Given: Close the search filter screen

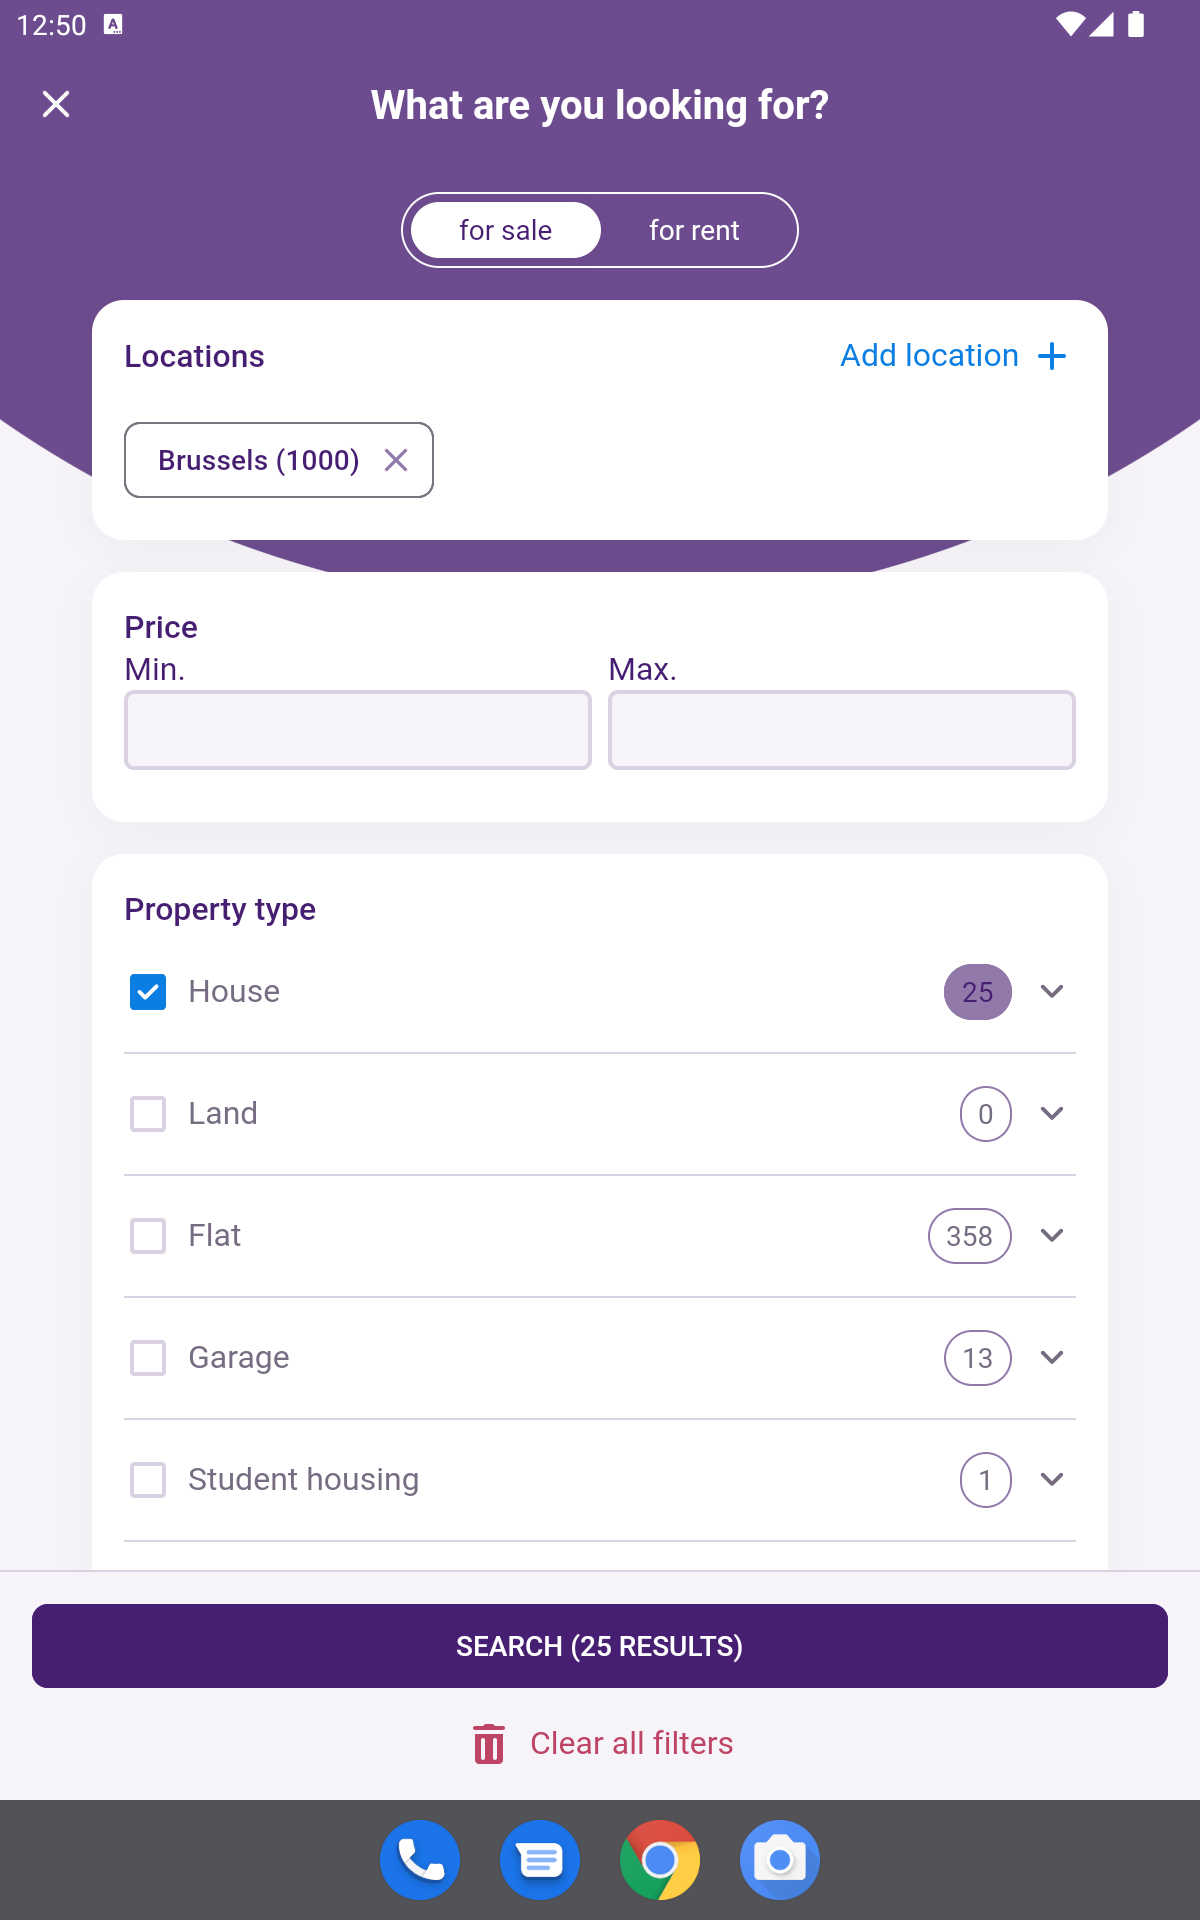Looking at the screenshot, I should click(x=56, y=104).
